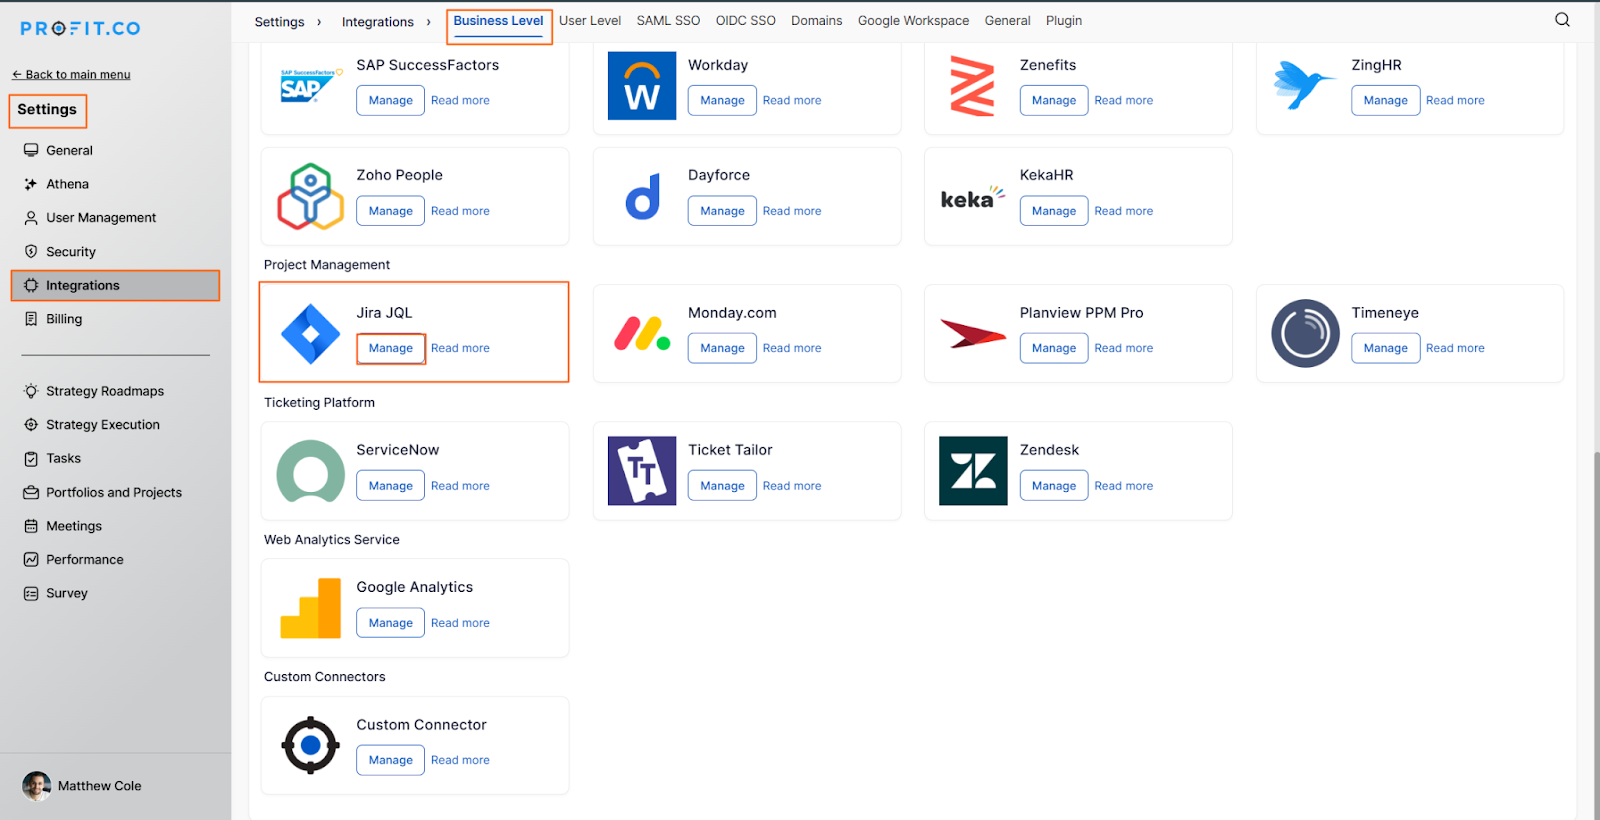Viewport: 1600px width, 820px height.
Task: Manage the Jira JQL integration
Action: tap(391, 348)
